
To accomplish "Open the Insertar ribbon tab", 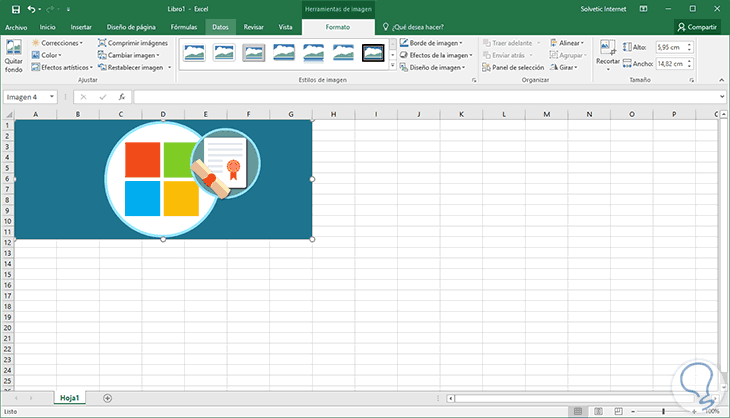I will [x=81, y=27].
